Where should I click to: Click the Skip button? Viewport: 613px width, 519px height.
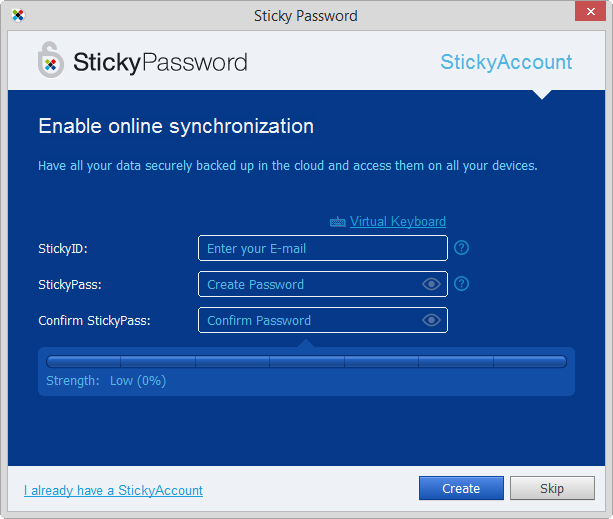point(552,488)
